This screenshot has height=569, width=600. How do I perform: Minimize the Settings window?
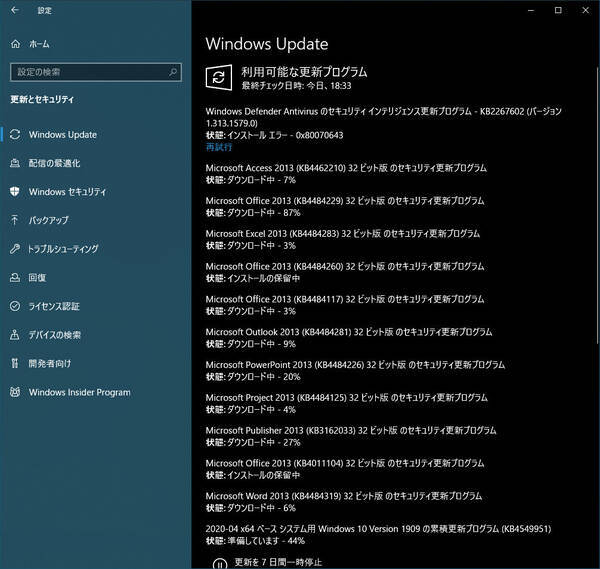point(531,10)
